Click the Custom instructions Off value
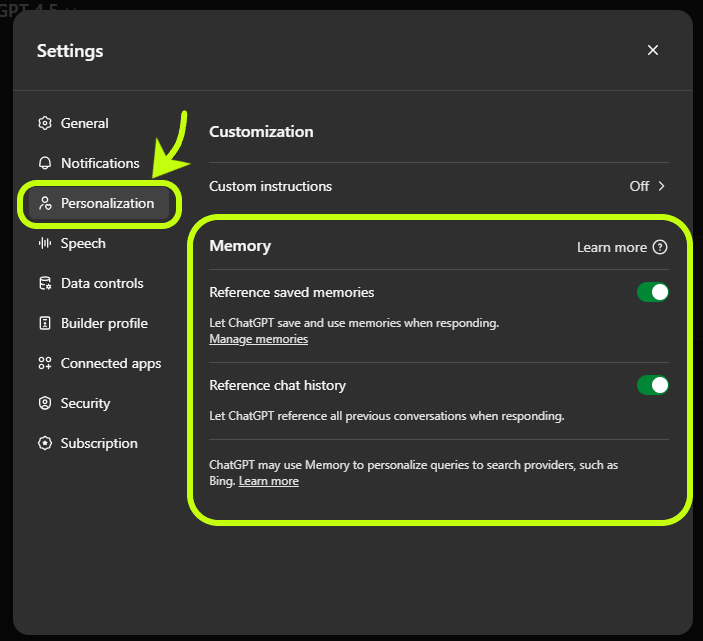This screenshot has height=641, width=703. click(x=639, y=186)
